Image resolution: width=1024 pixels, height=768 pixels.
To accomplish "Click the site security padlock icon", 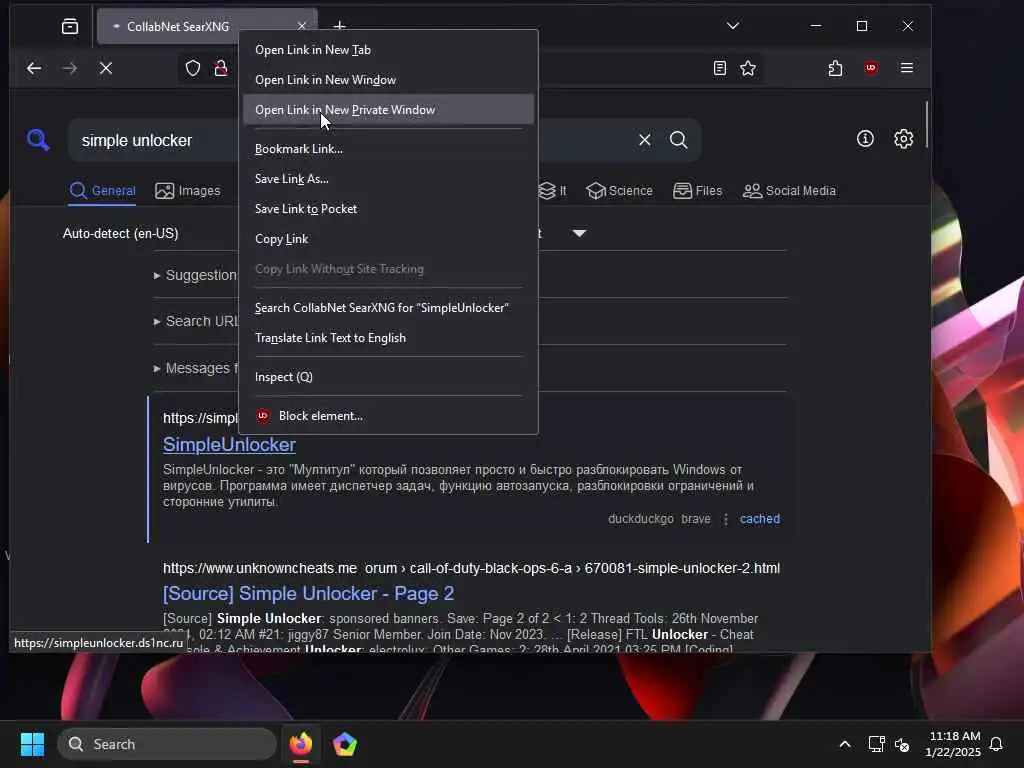I will [221, 68].
